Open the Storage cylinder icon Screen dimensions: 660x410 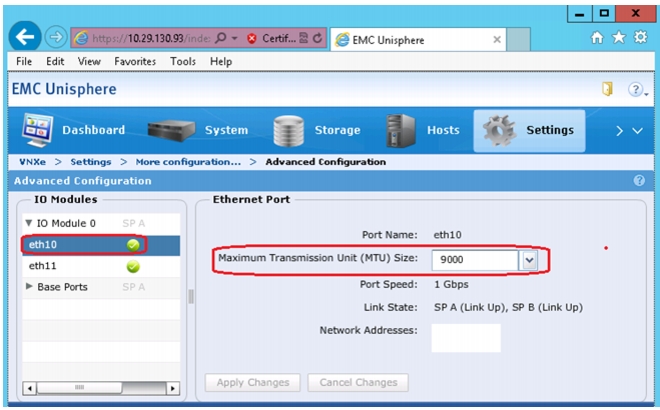[x=288, y=130]
